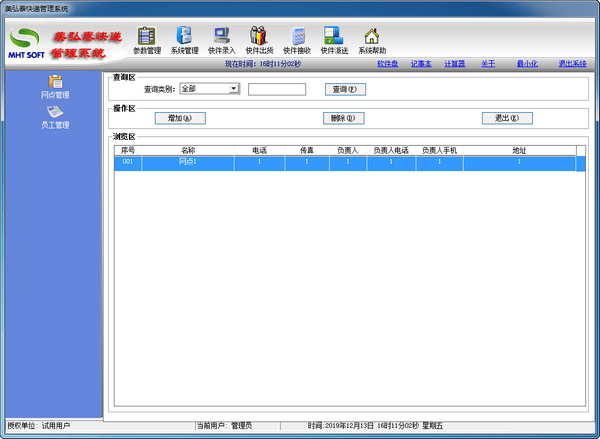Click the 退出 button in 操作区
This screenshot has width=600, height=439.
pyautogui.click(x=506, y=118)
